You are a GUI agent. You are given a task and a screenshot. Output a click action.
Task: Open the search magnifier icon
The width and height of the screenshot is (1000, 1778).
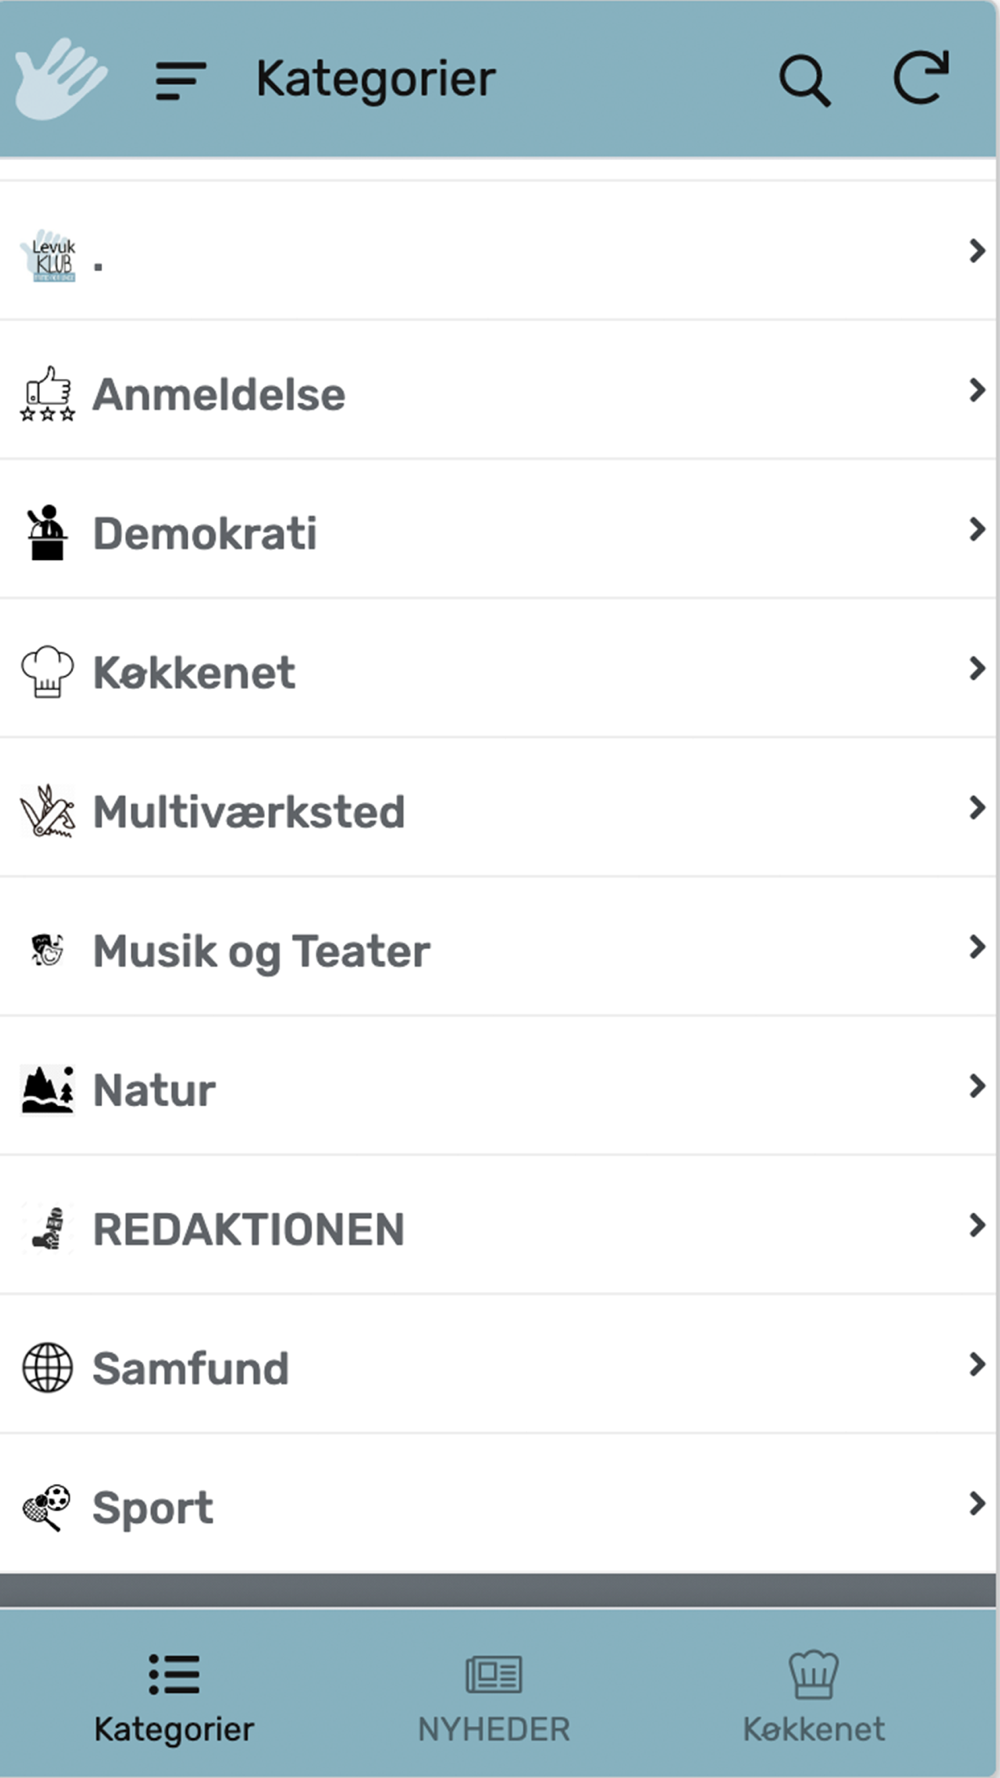point(805,79)
